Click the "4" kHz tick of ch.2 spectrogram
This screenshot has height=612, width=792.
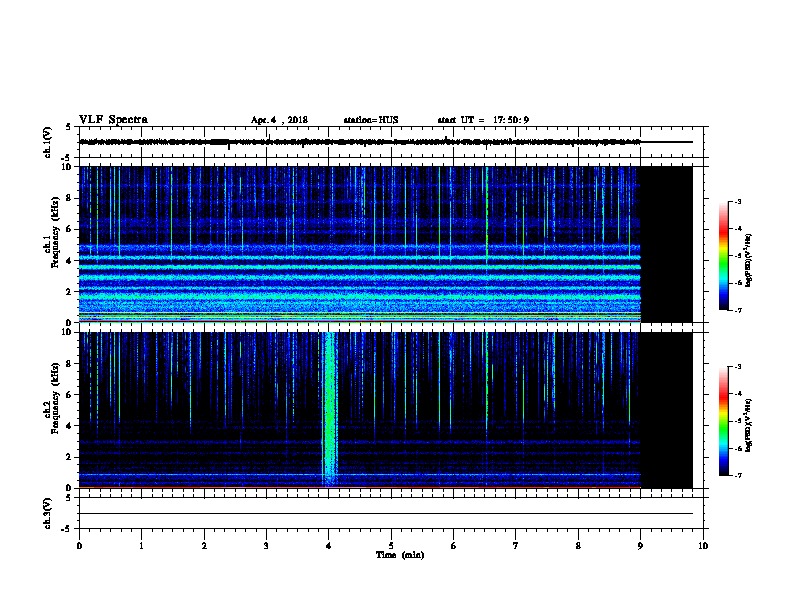tap(70, 426)
